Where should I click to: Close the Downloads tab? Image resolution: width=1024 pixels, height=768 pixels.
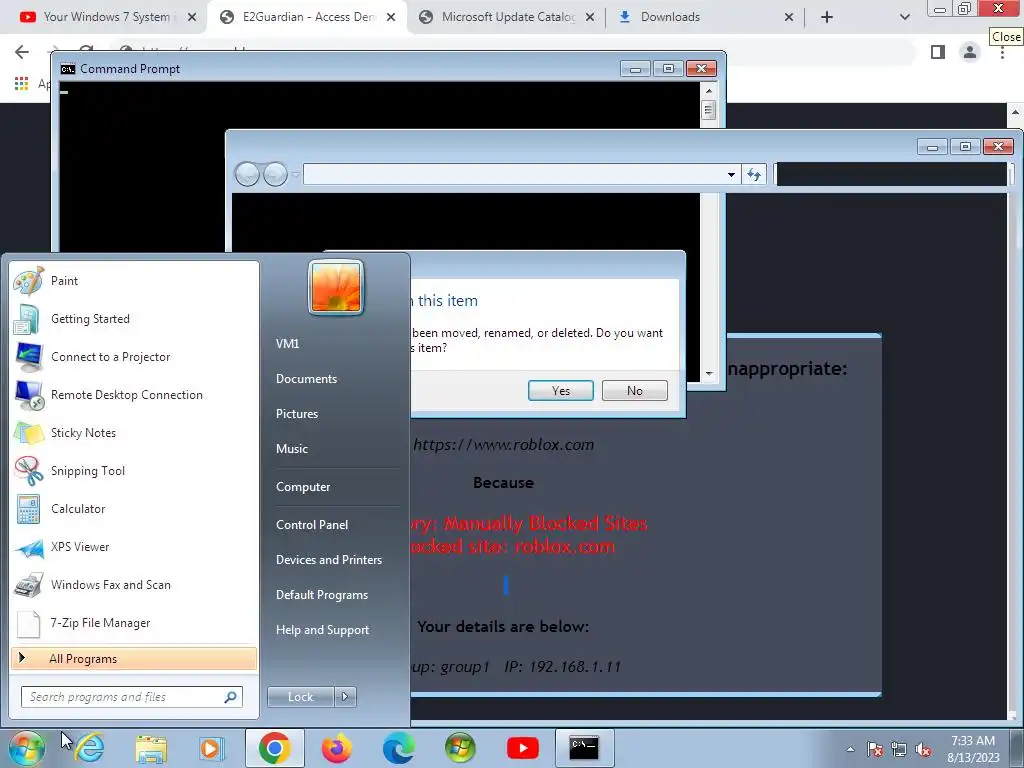[789, 17]
